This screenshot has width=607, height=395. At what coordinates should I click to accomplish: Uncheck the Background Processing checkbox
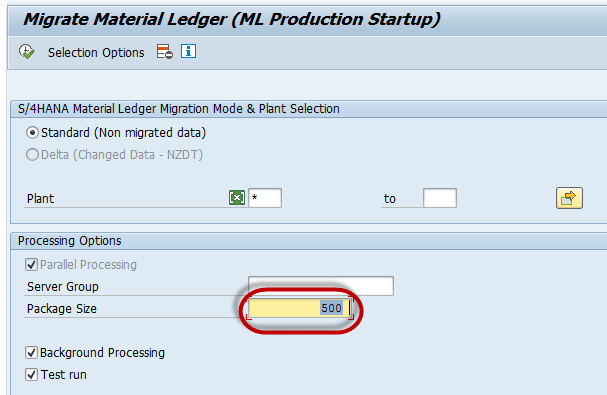tap(31, 353)
